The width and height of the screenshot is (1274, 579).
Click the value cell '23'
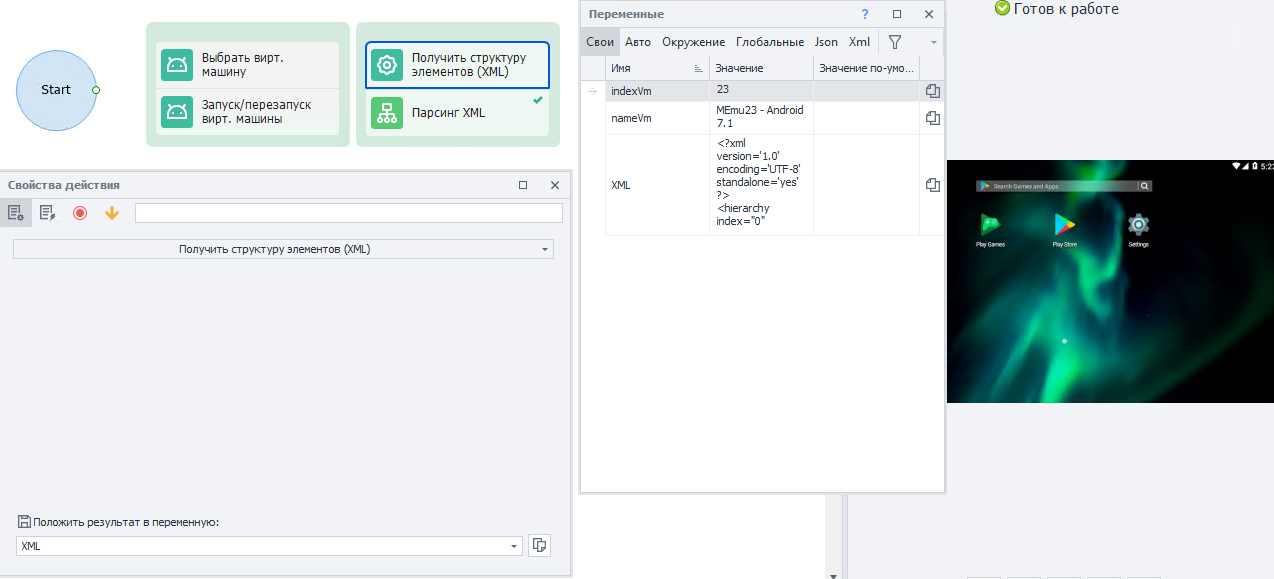(761, 91)
